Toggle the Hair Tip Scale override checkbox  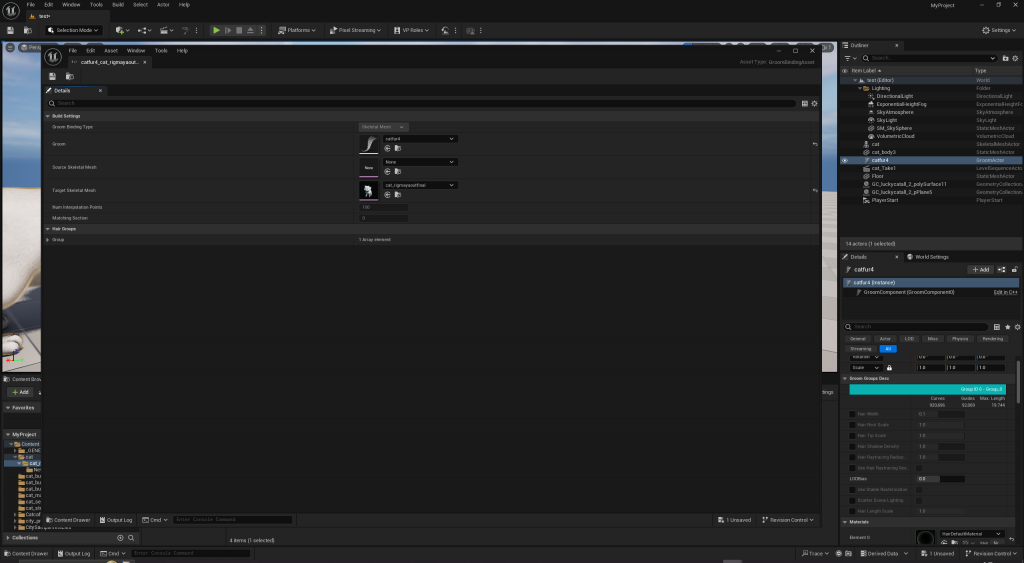tap(852, 436)
